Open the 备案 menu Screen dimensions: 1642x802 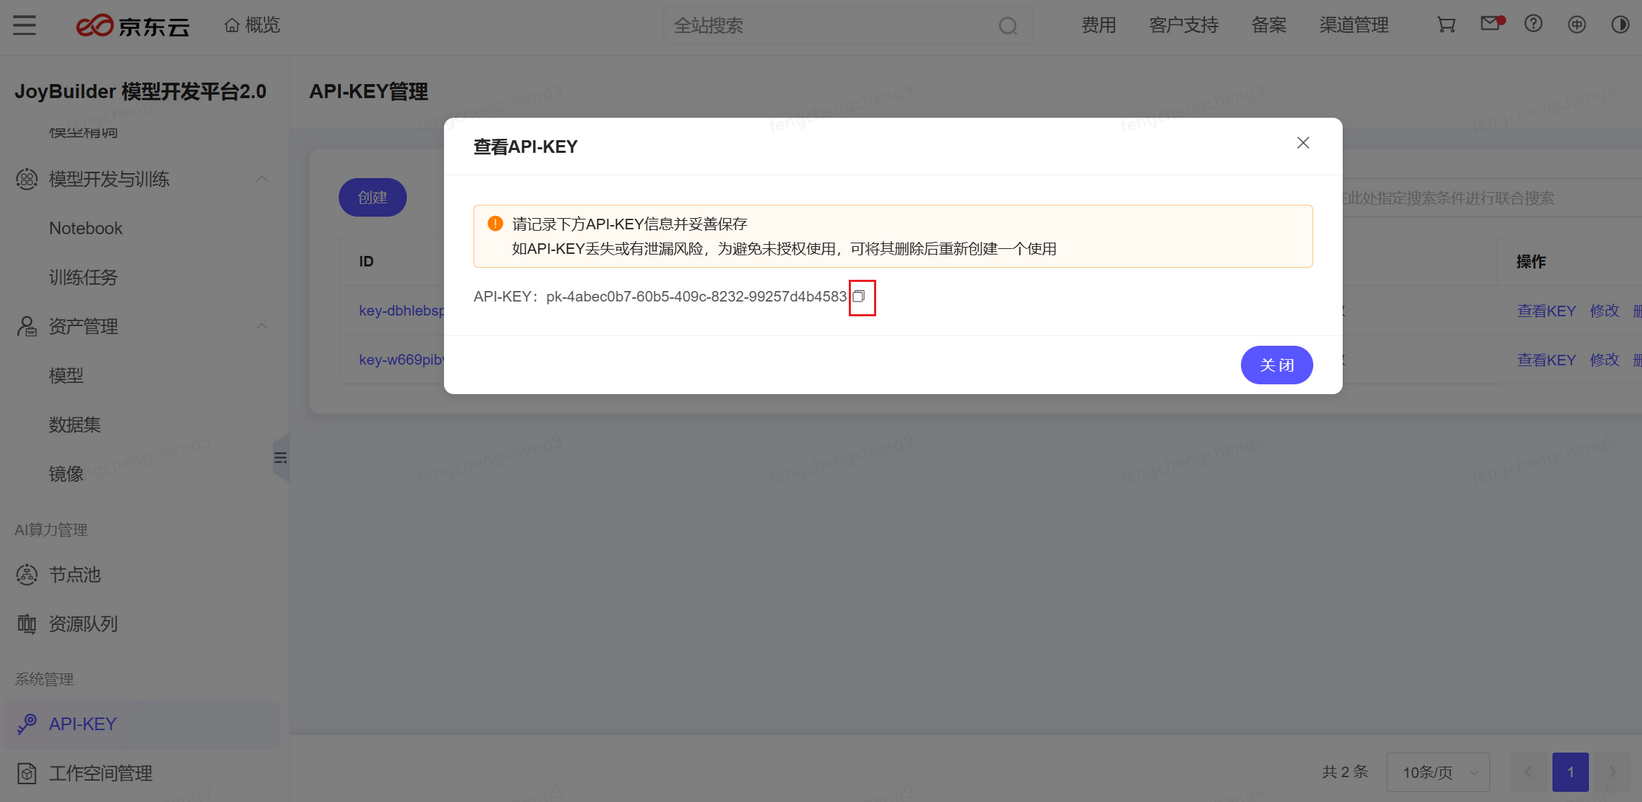click(x=1269, y=25)
